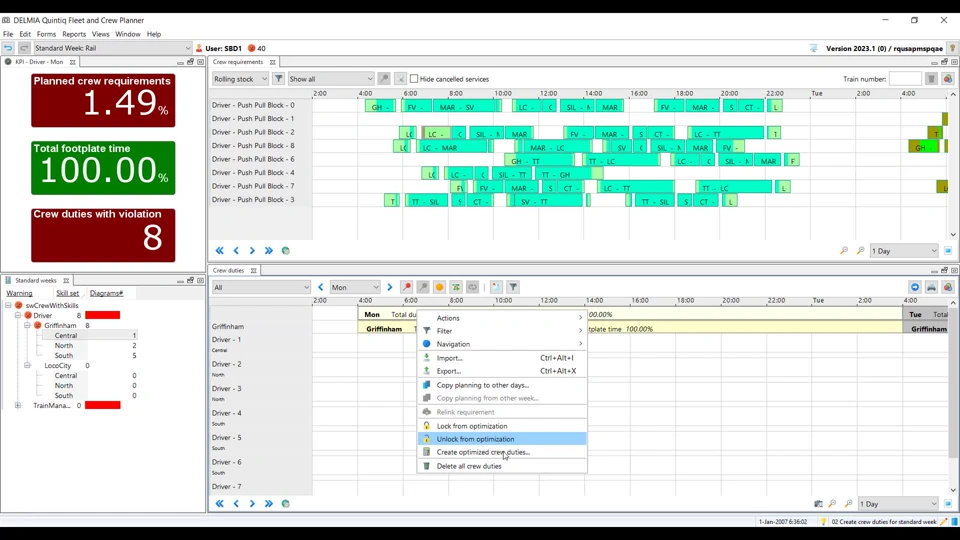The height and width of the screenshot is (540, 960).
Task: Click the Warning column header
Action: click(x=19, y=293)
